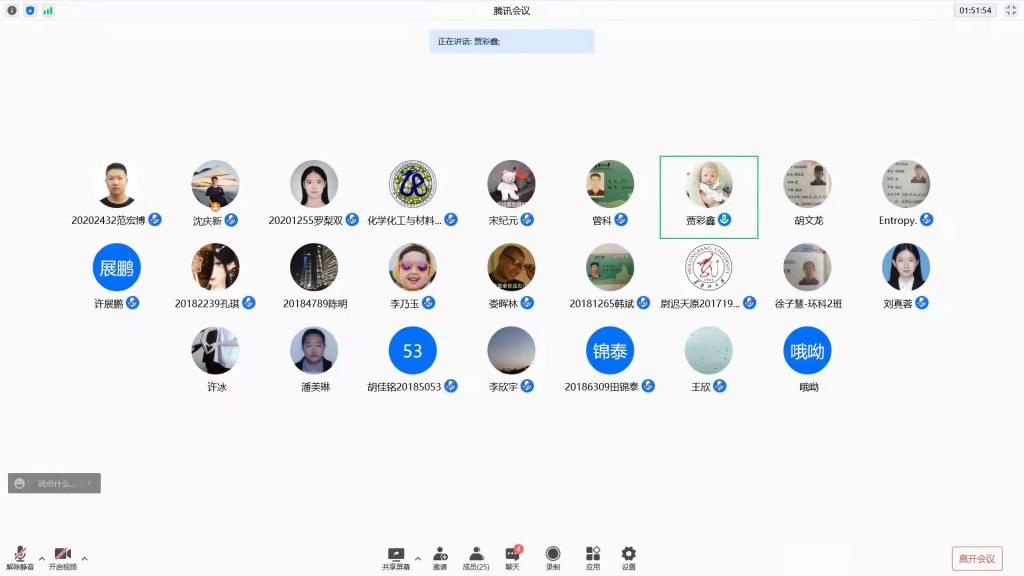Open the chat (聊天) window

pos(512,557)
